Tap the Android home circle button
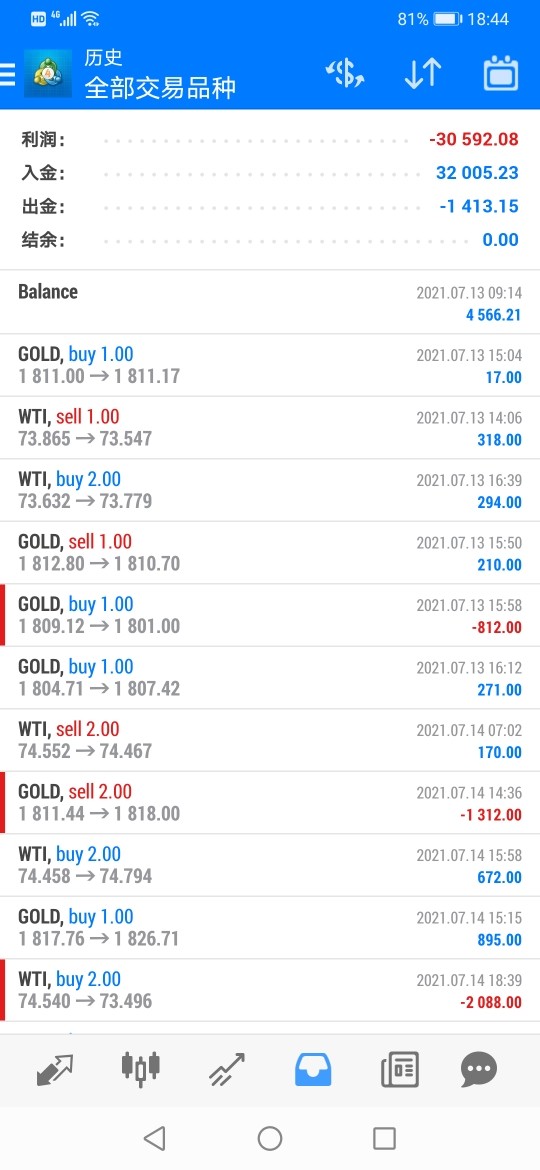The image size is (540, 1170). point(270,1138)
